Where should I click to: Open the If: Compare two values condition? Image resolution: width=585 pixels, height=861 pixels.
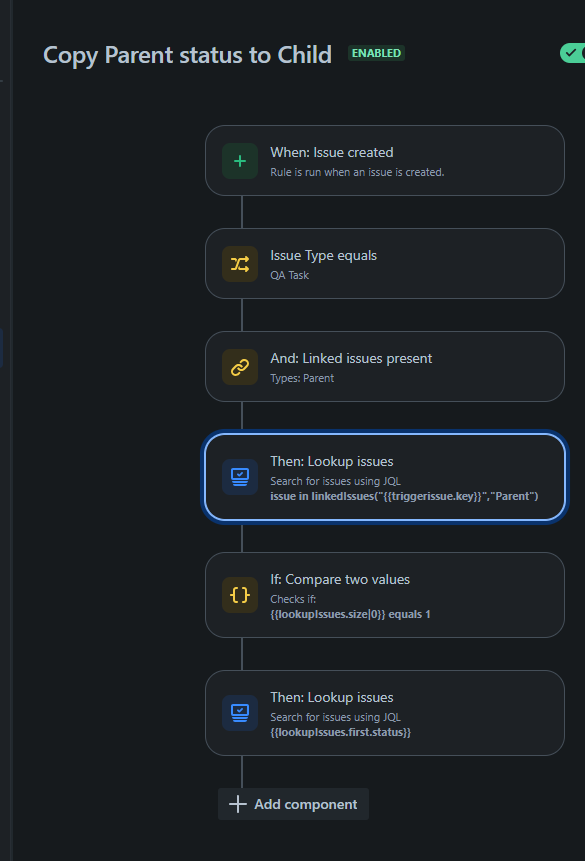tap(385, 595)
